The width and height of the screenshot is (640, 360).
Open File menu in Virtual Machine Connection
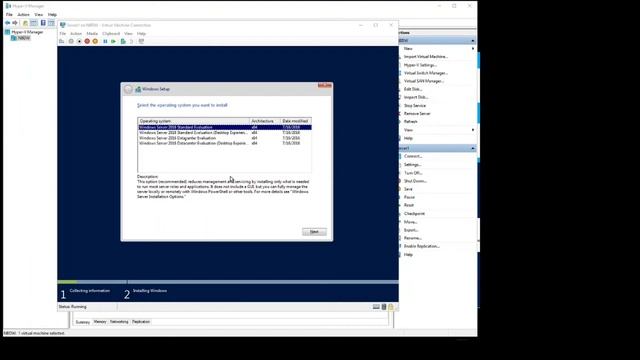click(62, 33)
